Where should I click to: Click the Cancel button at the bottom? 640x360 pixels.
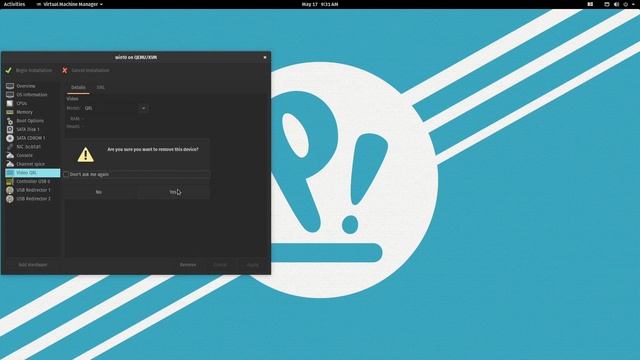(220, 265)
